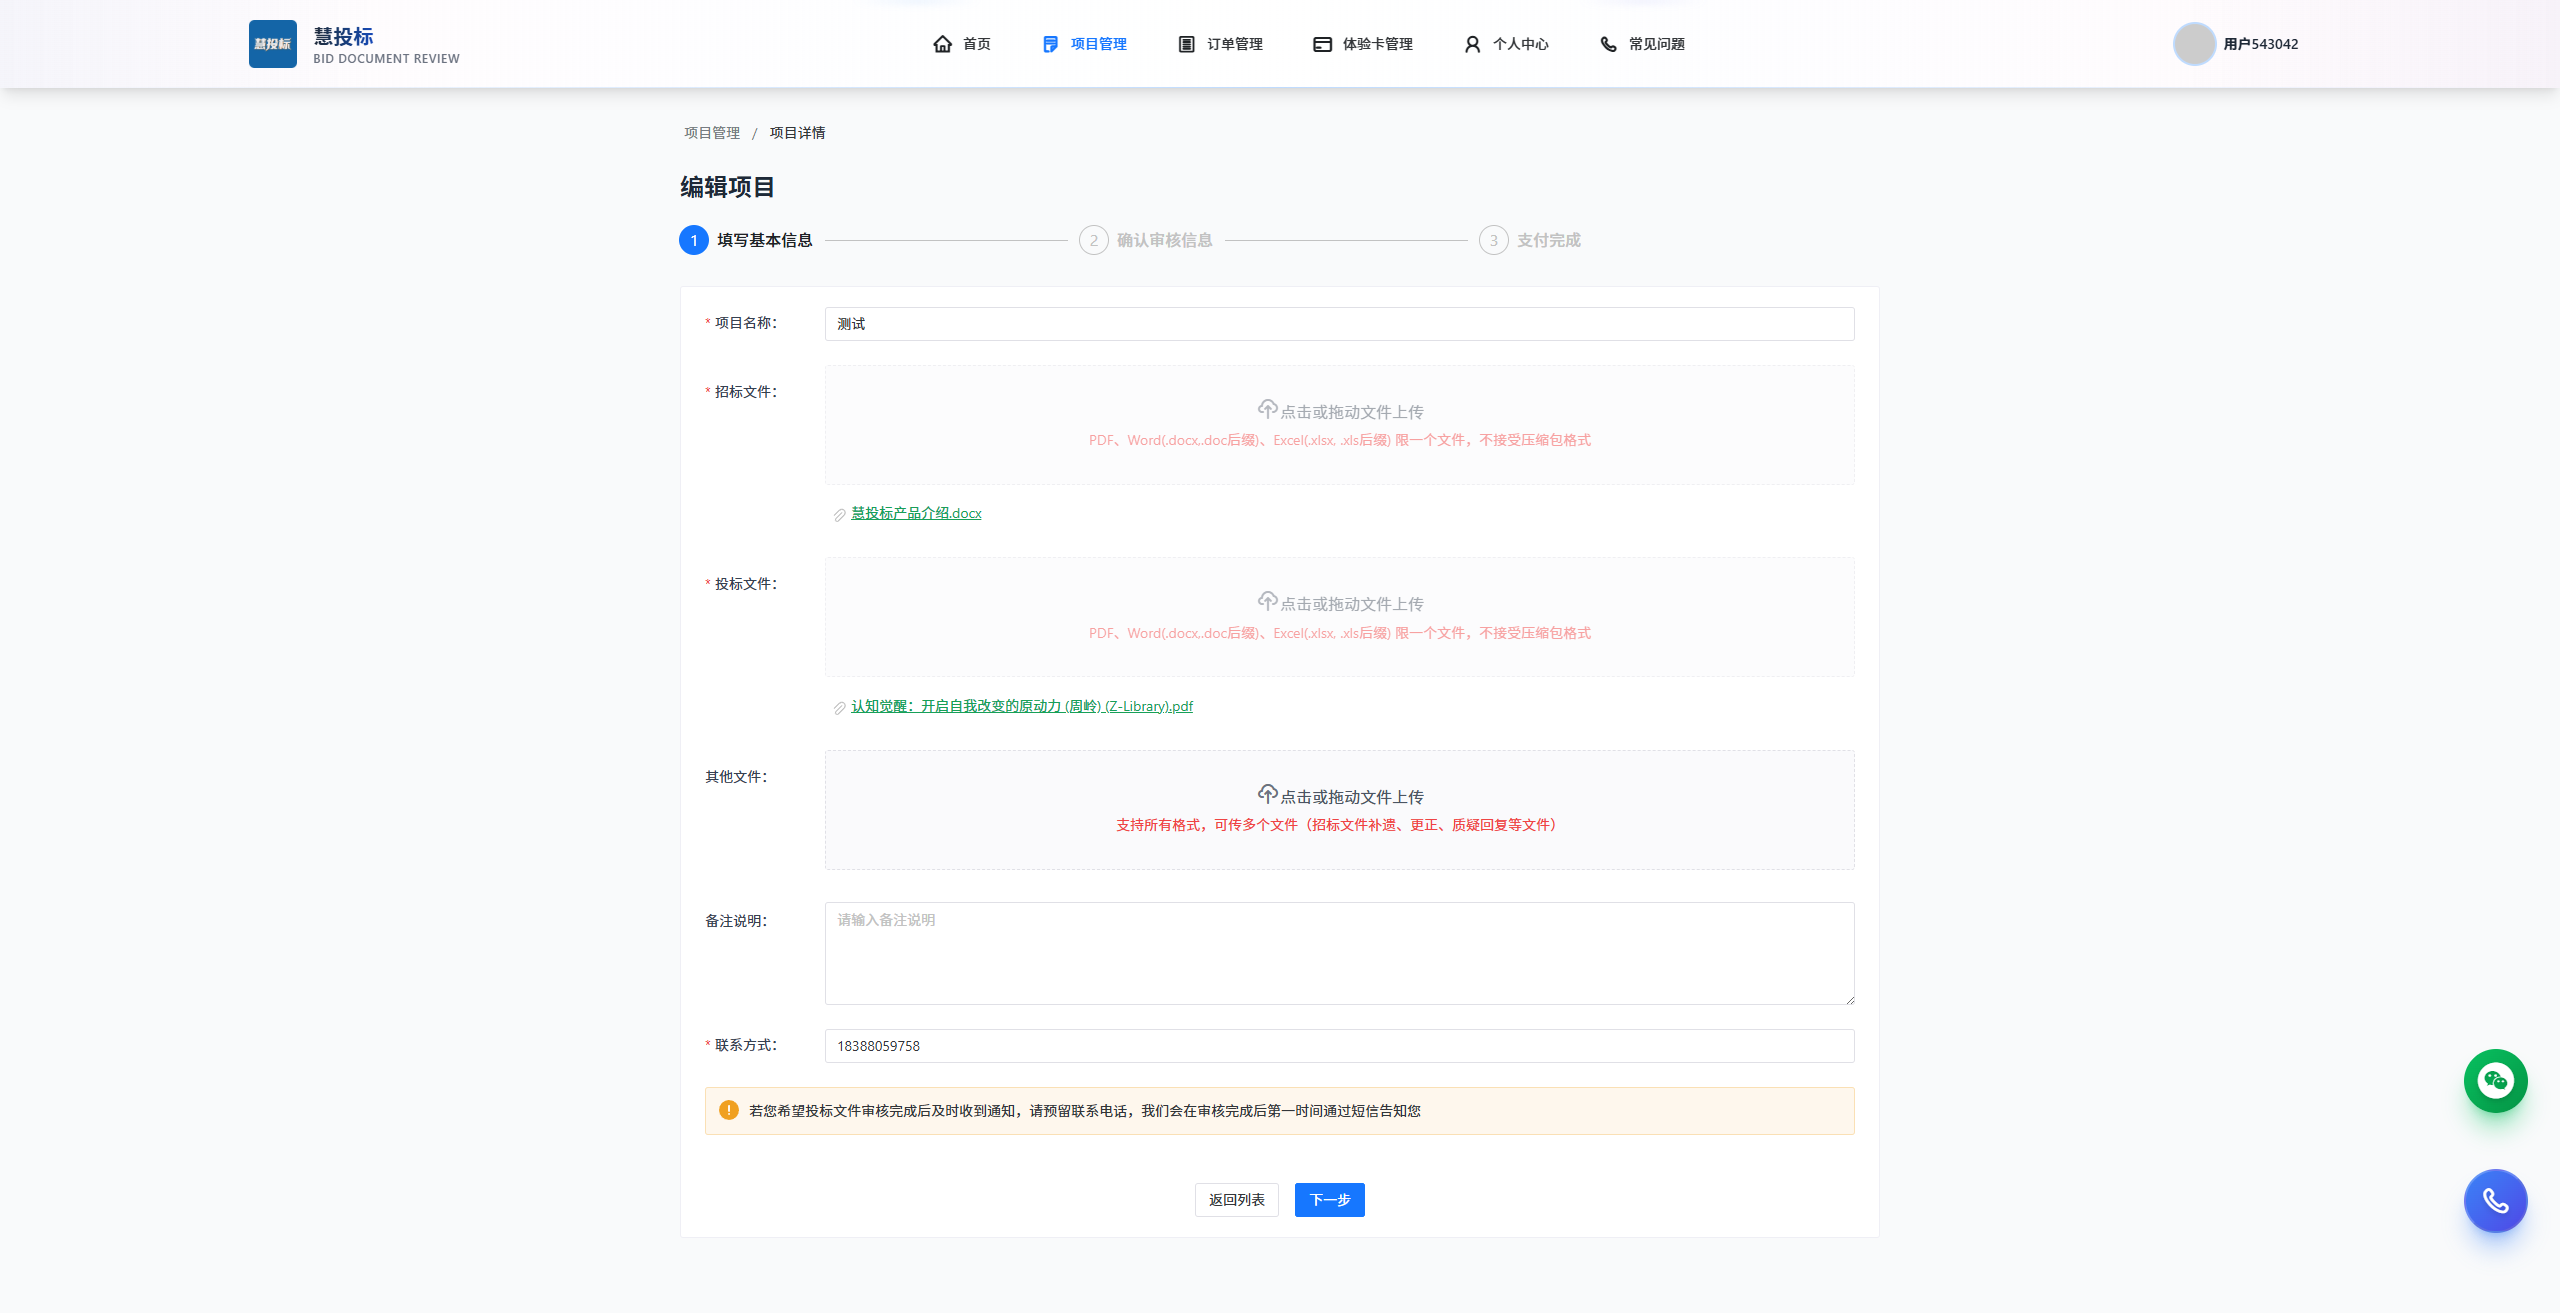The height and width of the screenshot is (1313, 2560).
Task: Click the 慧投标 logo icon
Action: click(x=272, y=44)
